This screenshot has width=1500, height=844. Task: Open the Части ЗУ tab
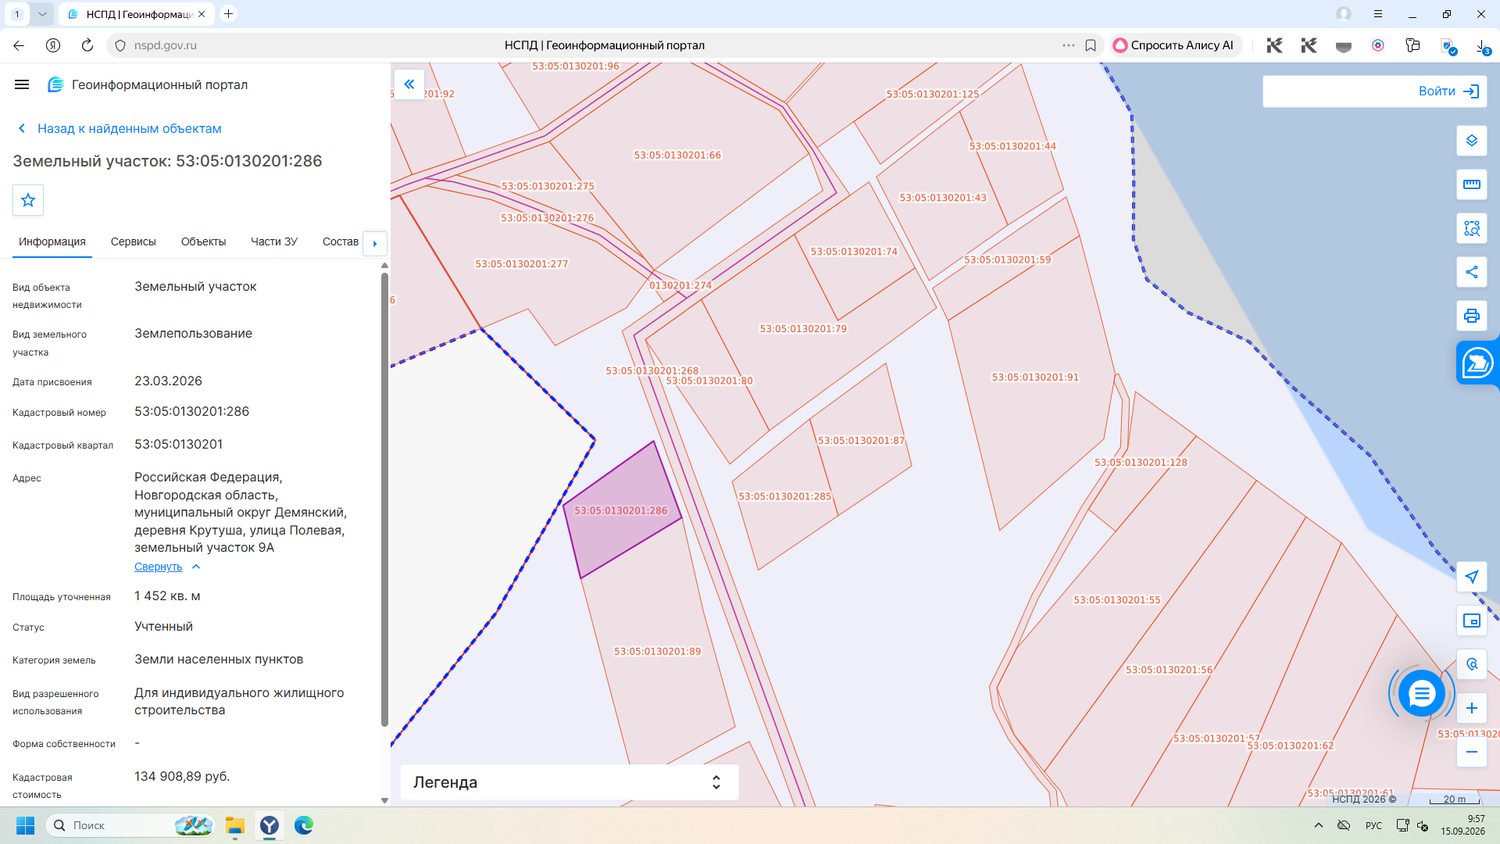(274, 242)
